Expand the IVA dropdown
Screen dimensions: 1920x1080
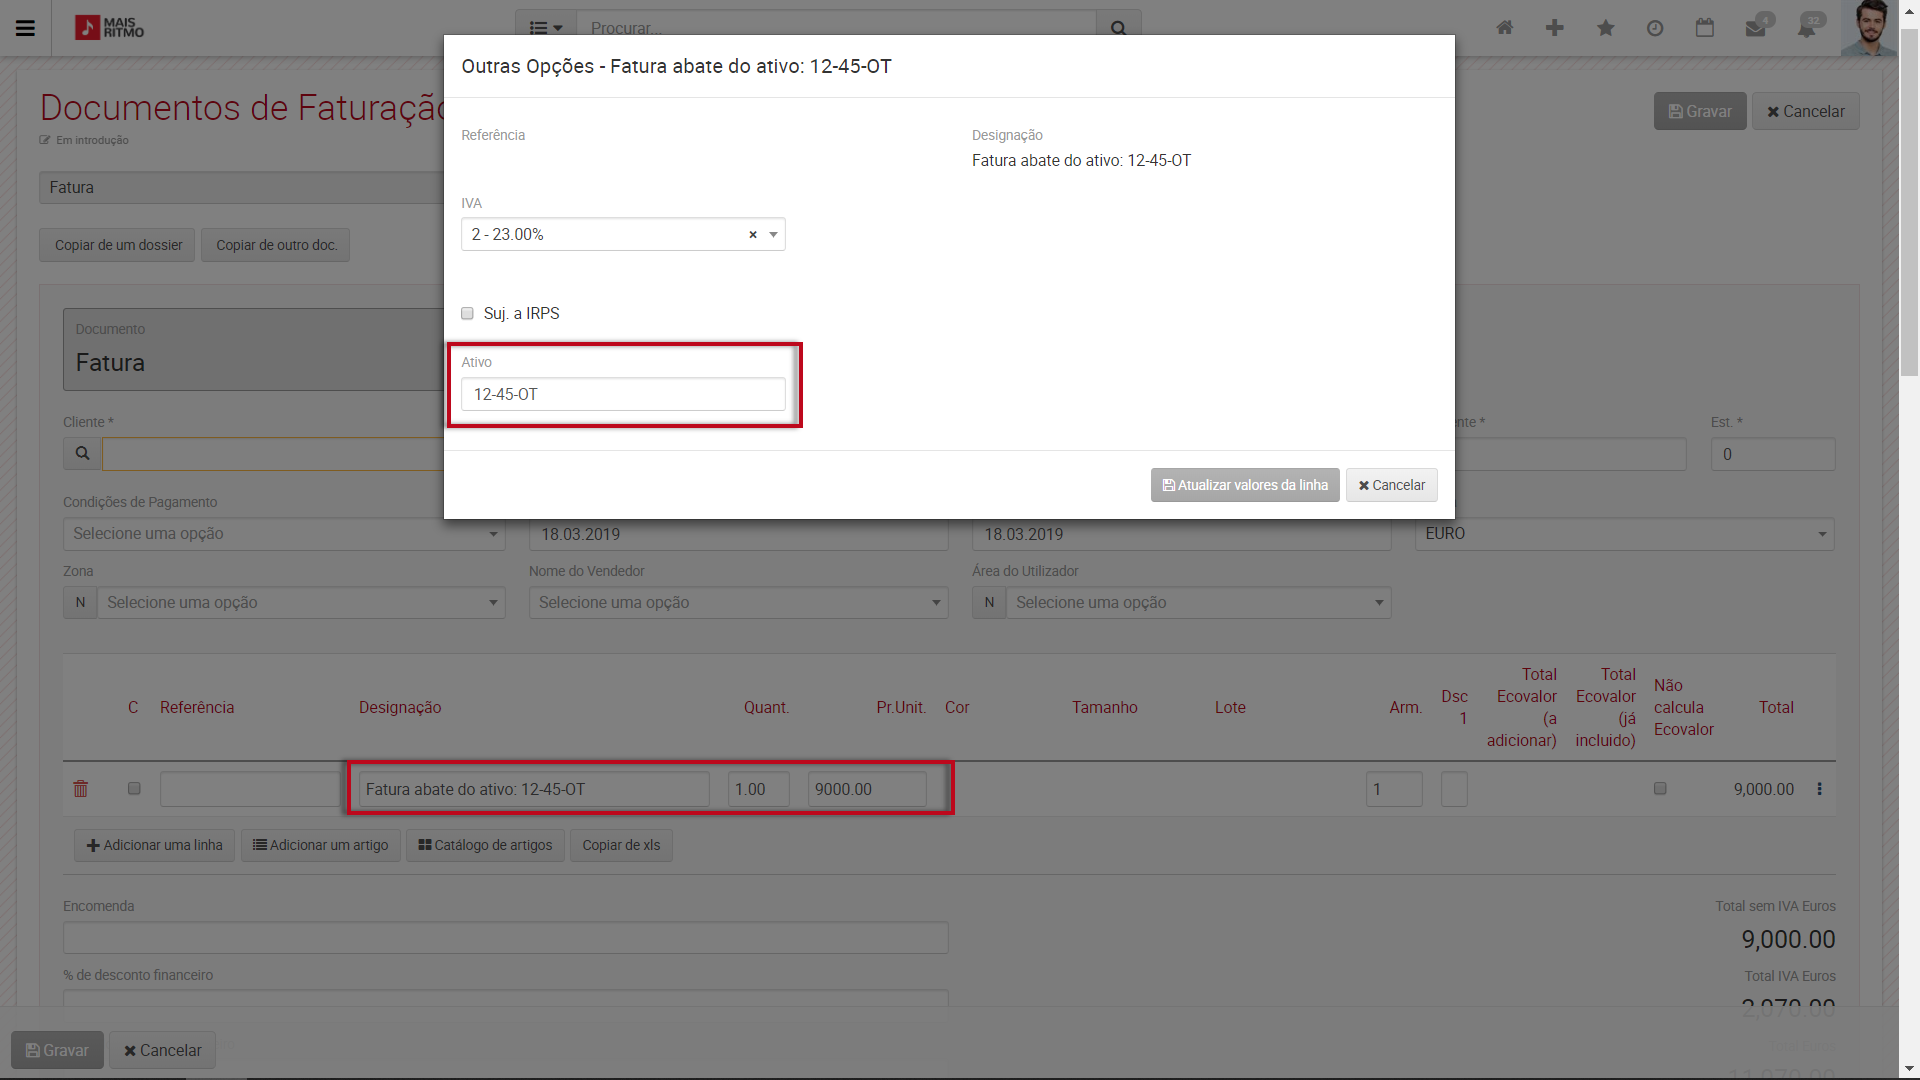773,235
